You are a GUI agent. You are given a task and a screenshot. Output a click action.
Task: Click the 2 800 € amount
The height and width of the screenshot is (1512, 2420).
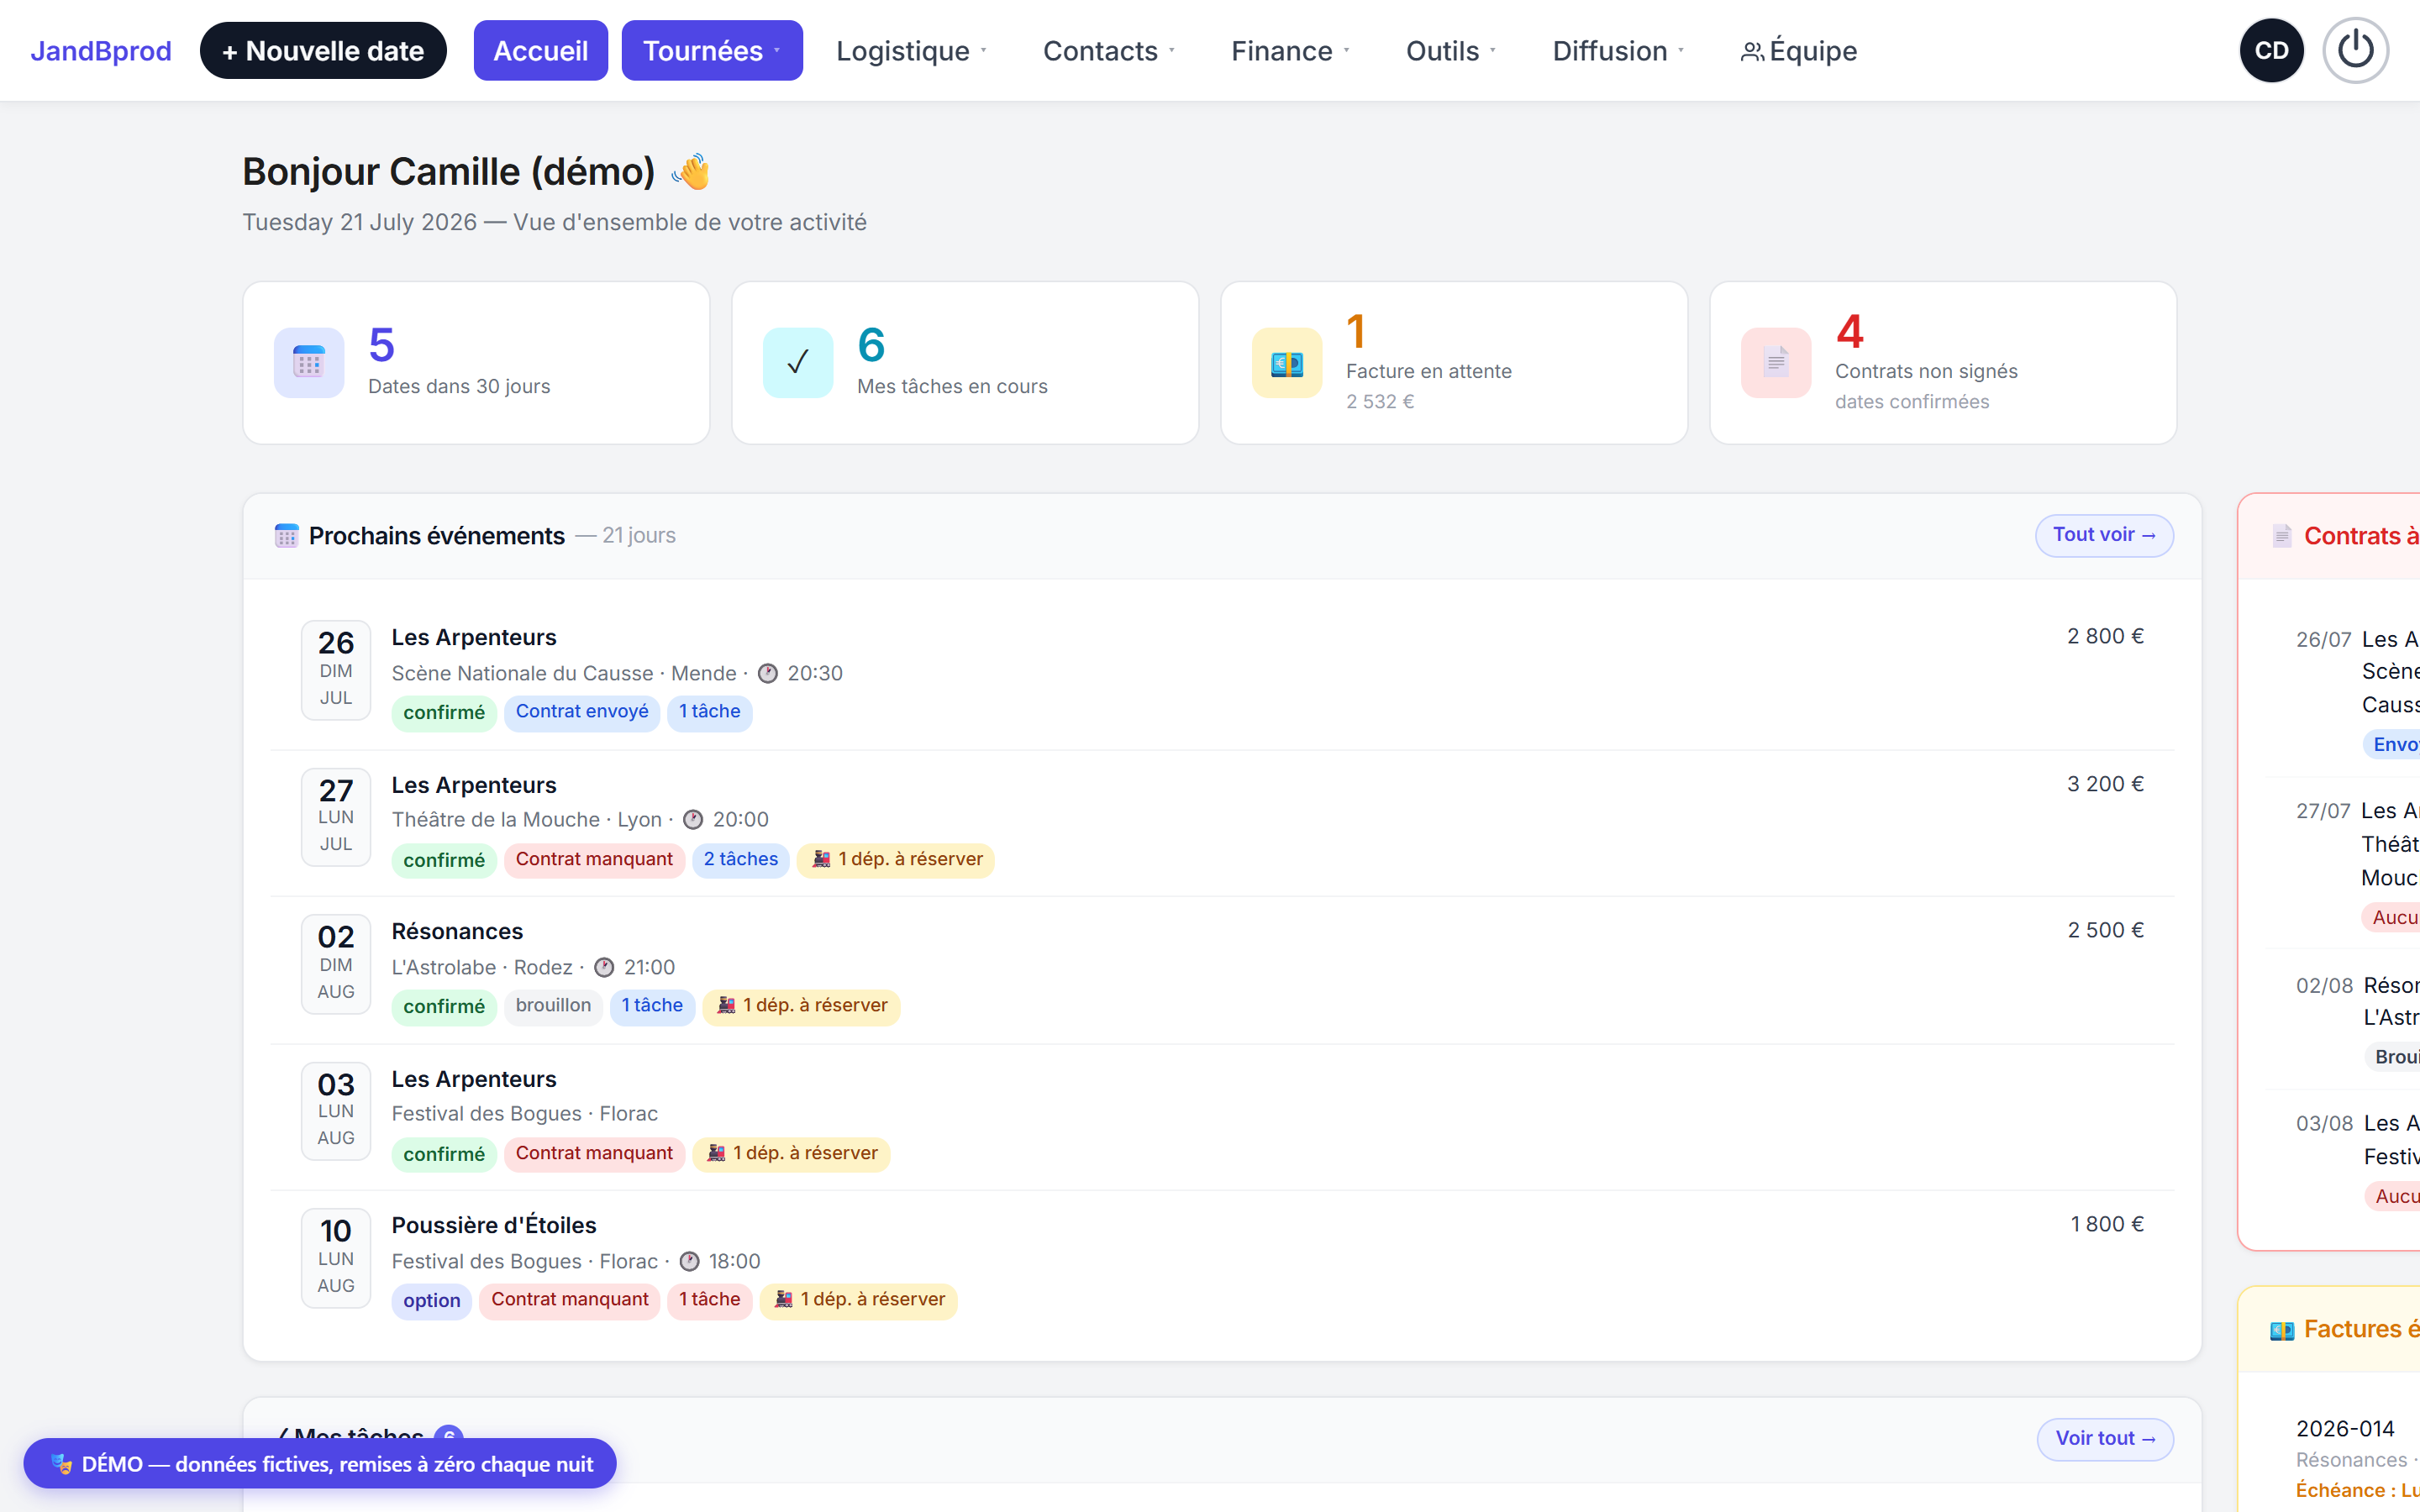pos(2105,637)
